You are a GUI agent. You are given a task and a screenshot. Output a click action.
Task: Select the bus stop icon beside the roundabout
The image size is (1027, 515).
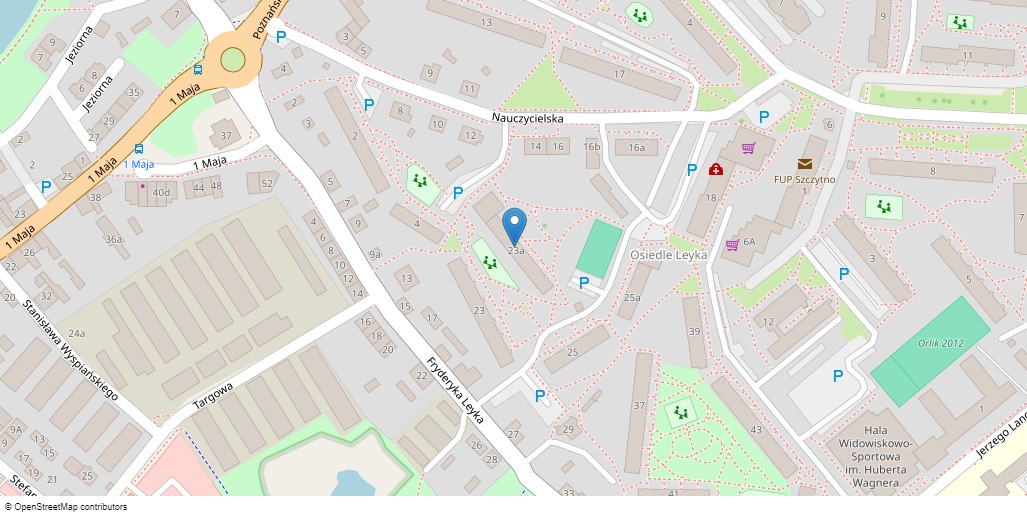point(198,69)
